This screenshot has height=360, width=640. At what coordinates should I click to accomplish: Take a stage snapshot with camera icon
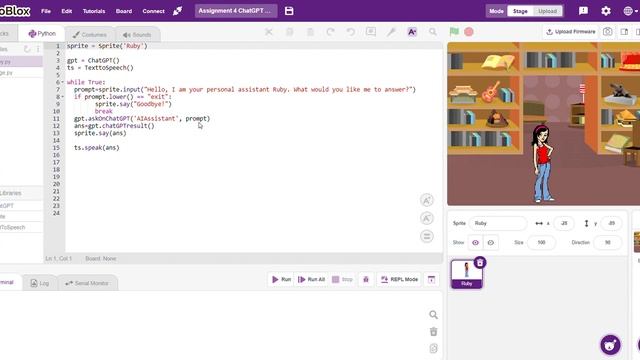coord(607,31)
